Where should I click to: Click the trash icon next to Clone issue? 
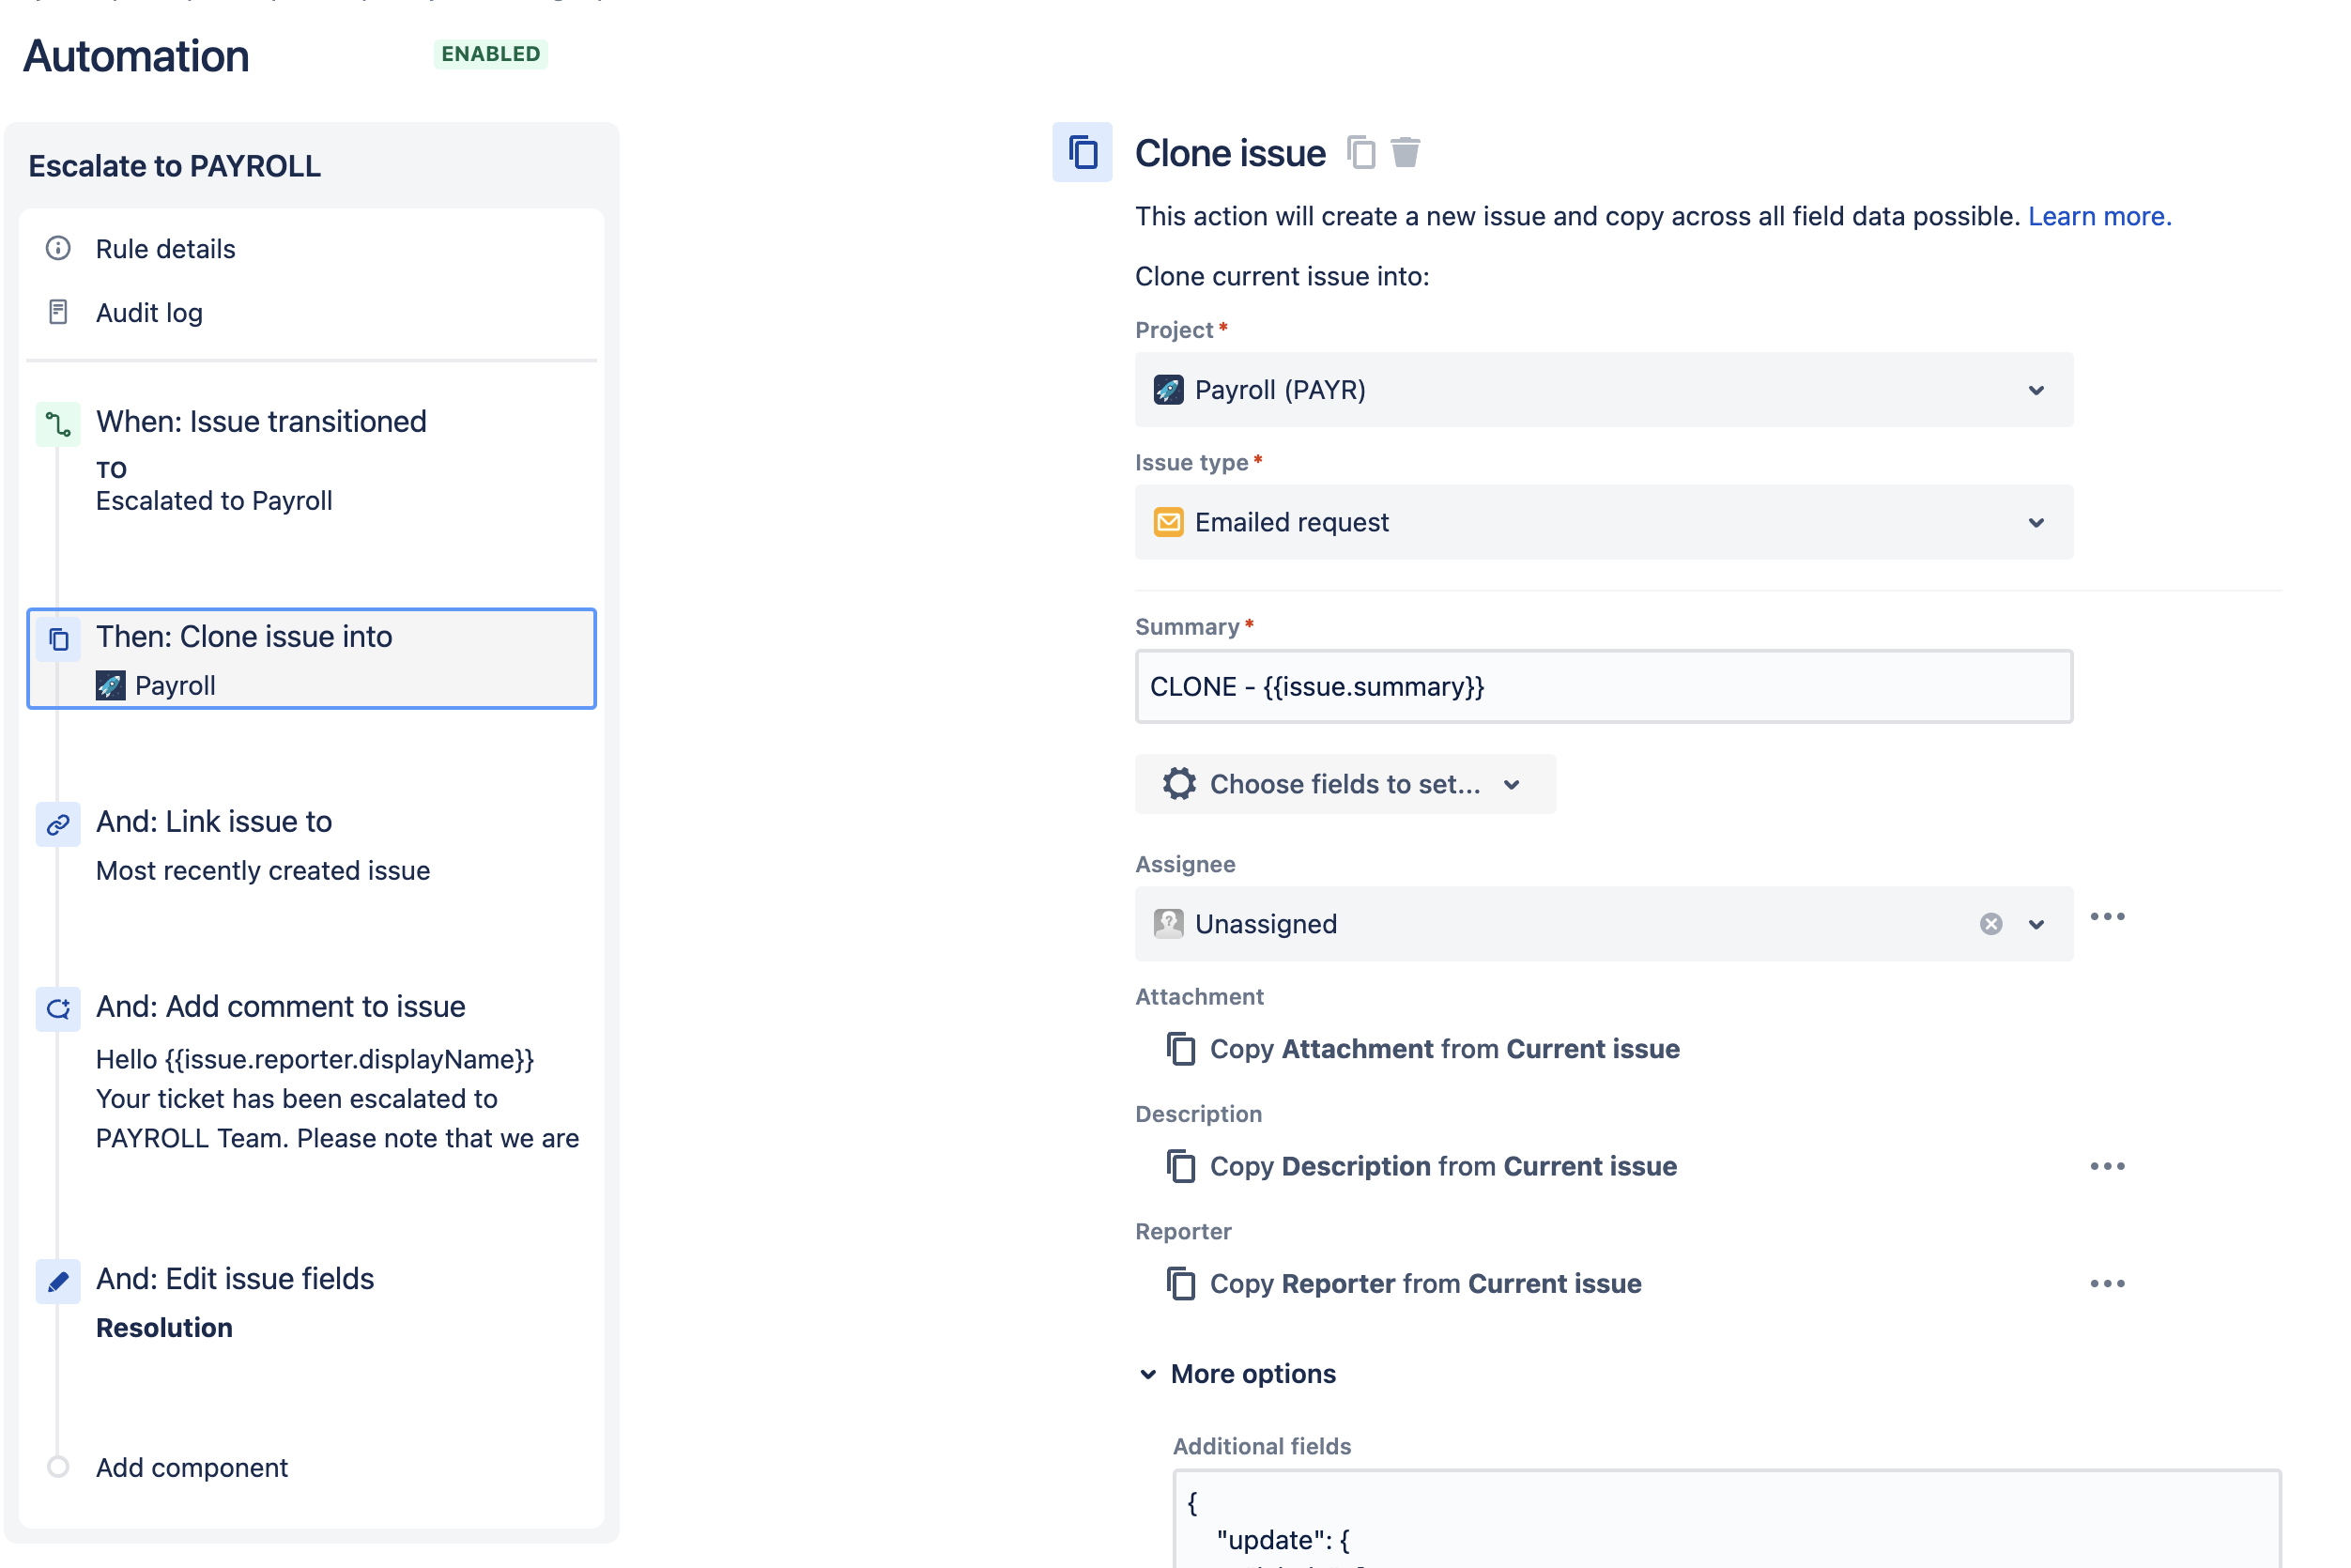point(1405,153)
